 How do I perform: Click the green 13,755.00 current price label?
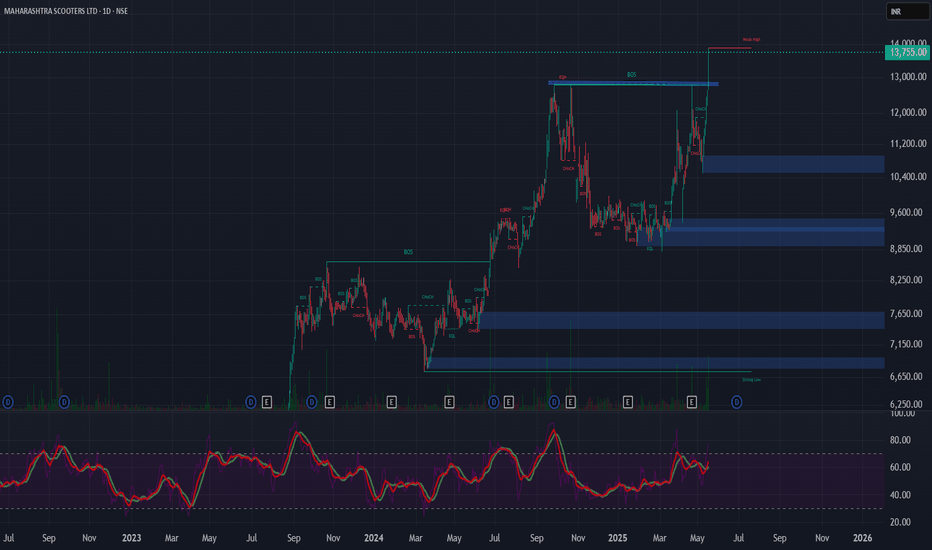click(x=908, y=52)
